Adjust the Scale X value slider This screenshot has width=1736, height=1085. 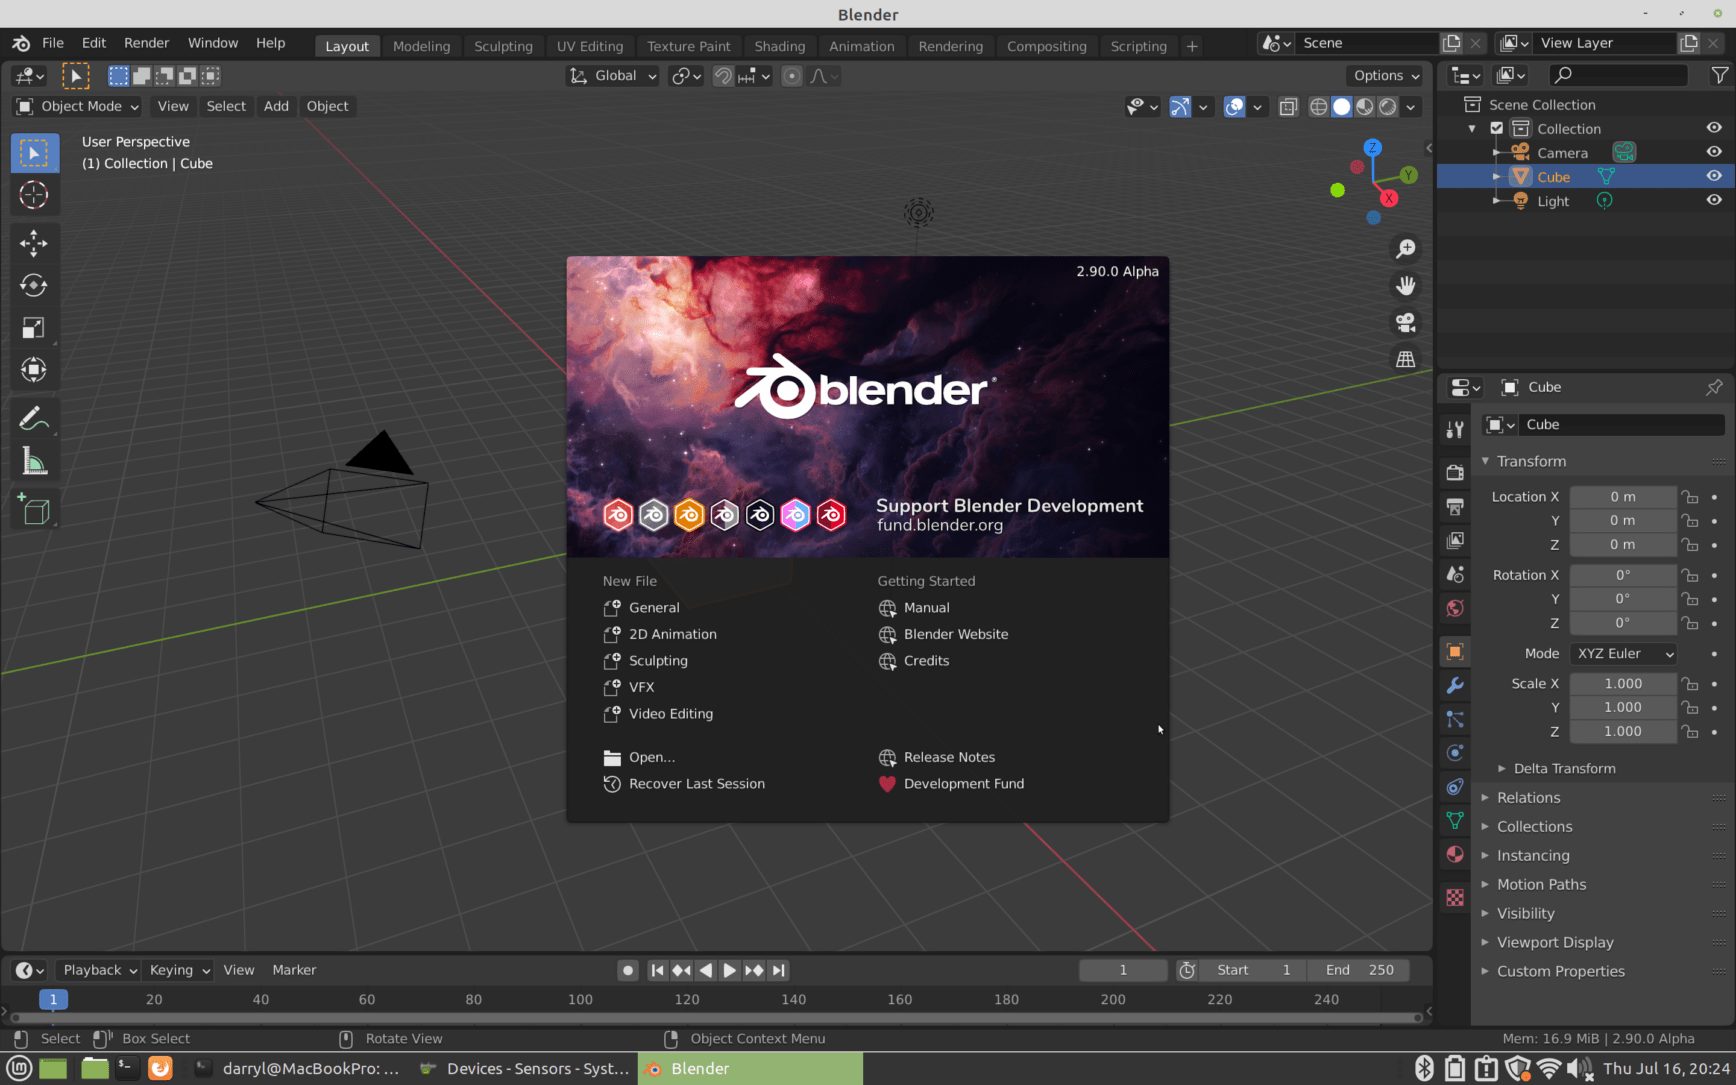tap(1622, 683)
